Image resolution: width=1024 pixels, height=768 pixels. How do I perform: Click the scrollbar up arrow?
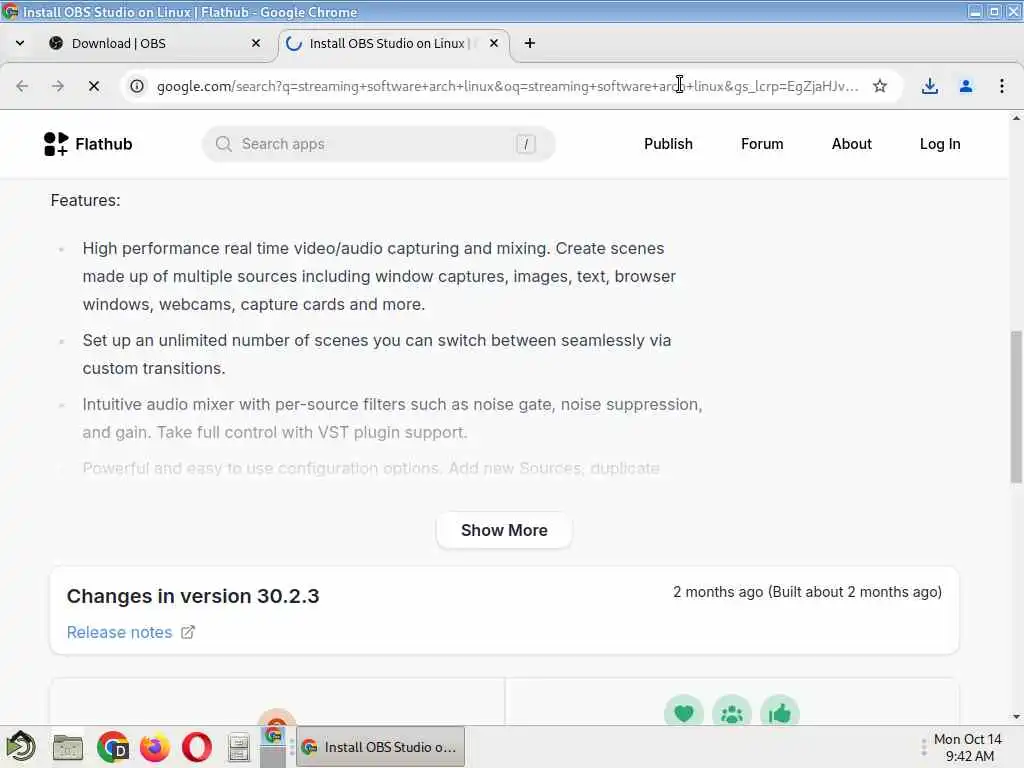pyautogui.click(x=1016, y=118)
